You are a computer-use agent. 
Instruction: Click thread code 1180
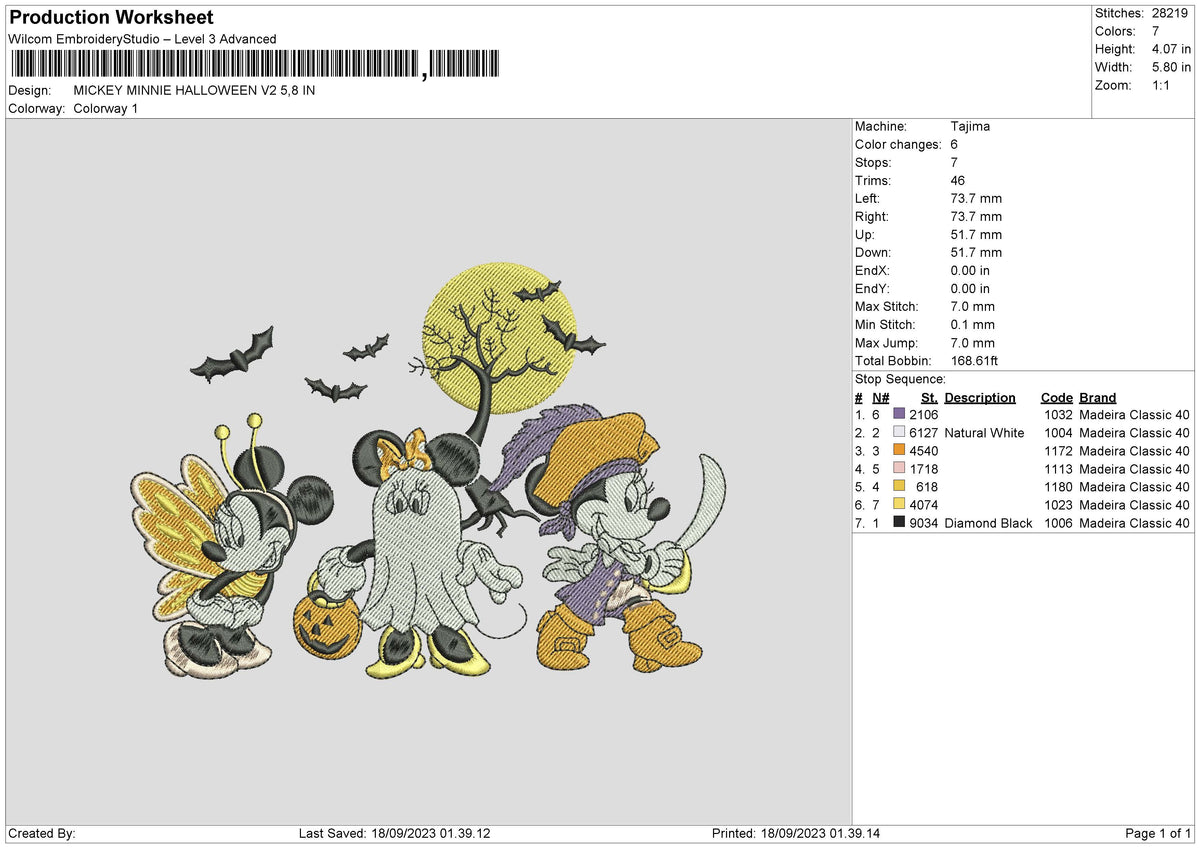(x=1058, y=486)
